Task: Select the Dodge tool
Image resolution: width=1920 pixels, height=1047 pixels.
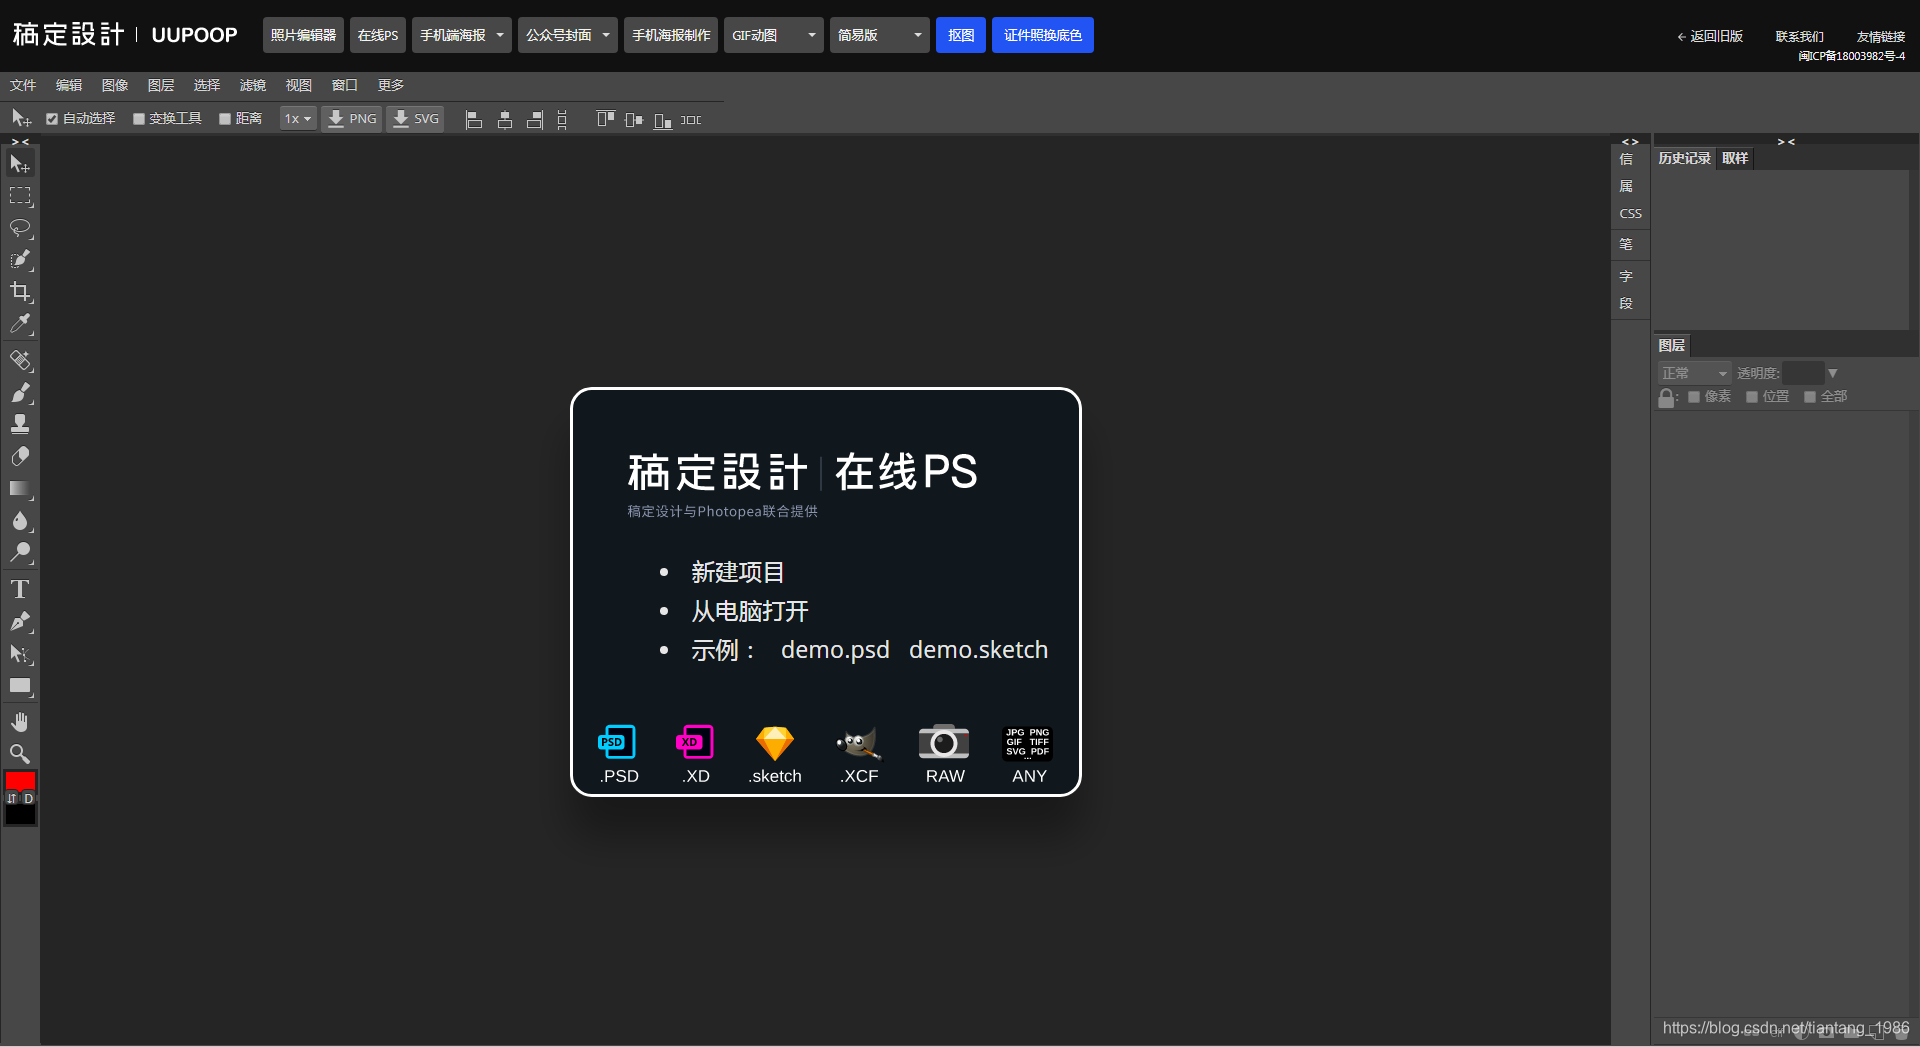Action: pos(20,553)
